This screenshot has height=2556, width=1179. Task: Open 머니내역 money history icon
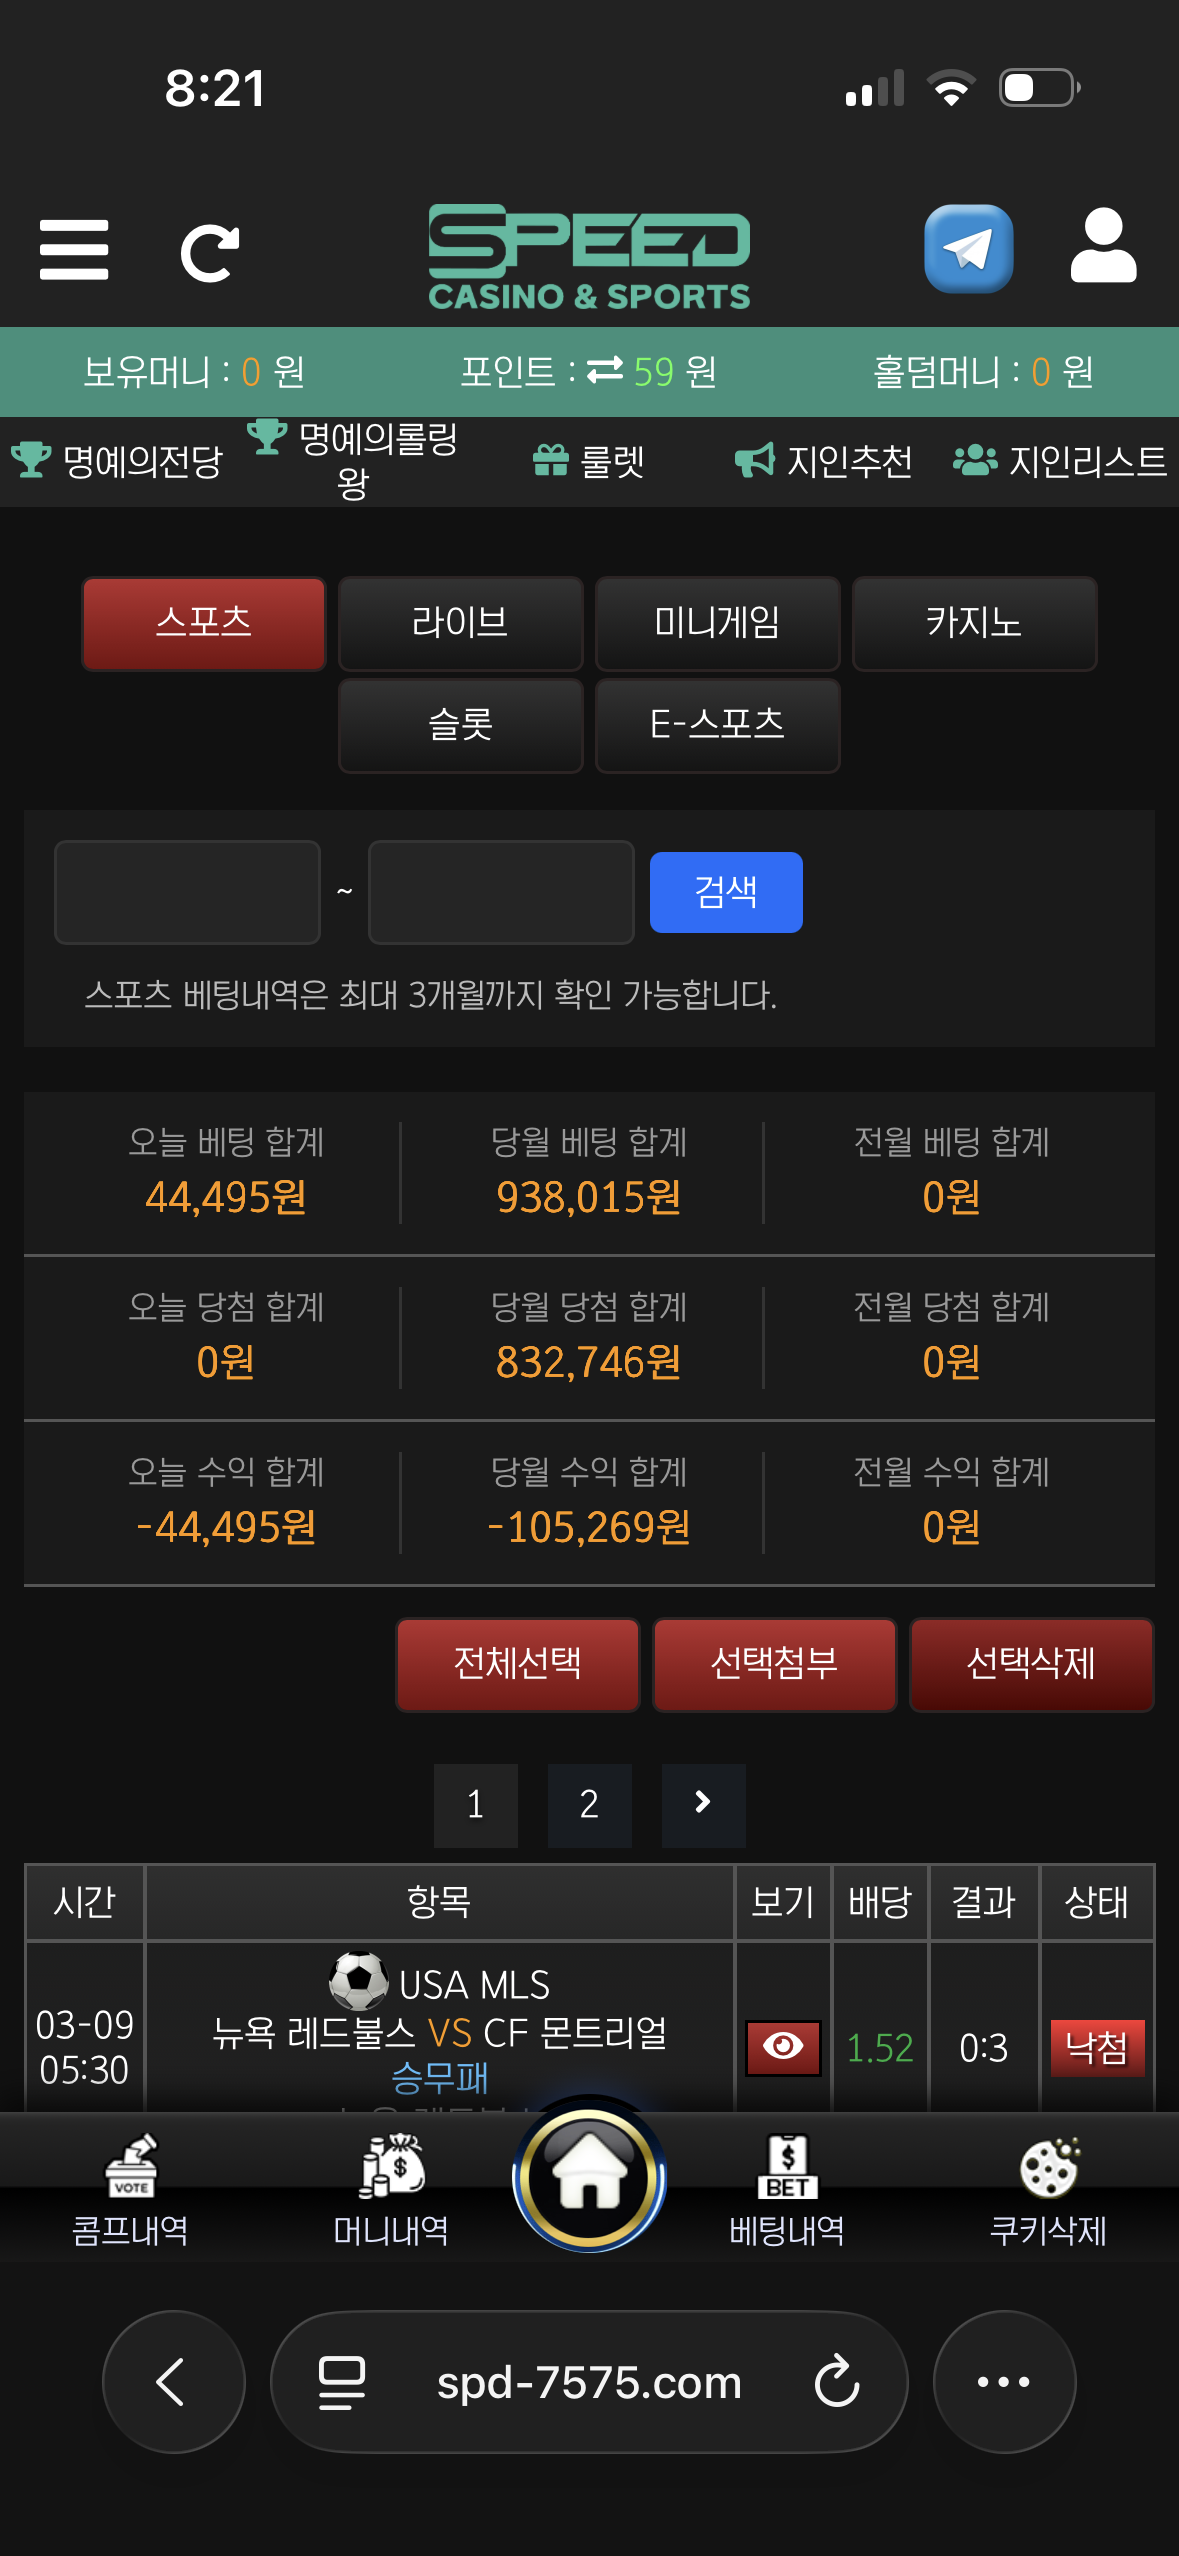[392, 2165]
